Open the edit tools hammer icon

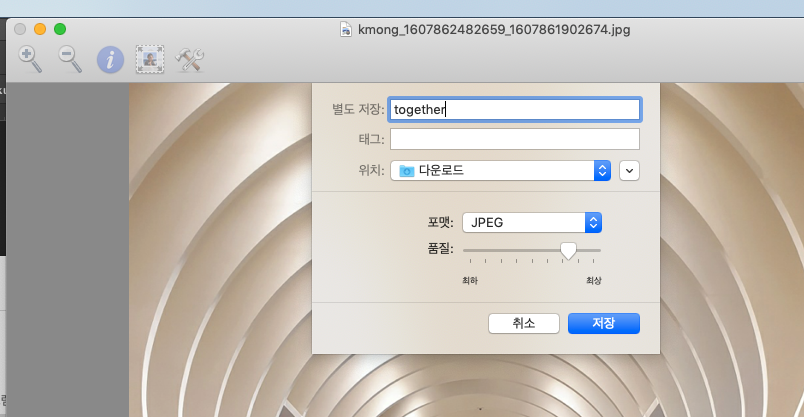pos(190,59)
